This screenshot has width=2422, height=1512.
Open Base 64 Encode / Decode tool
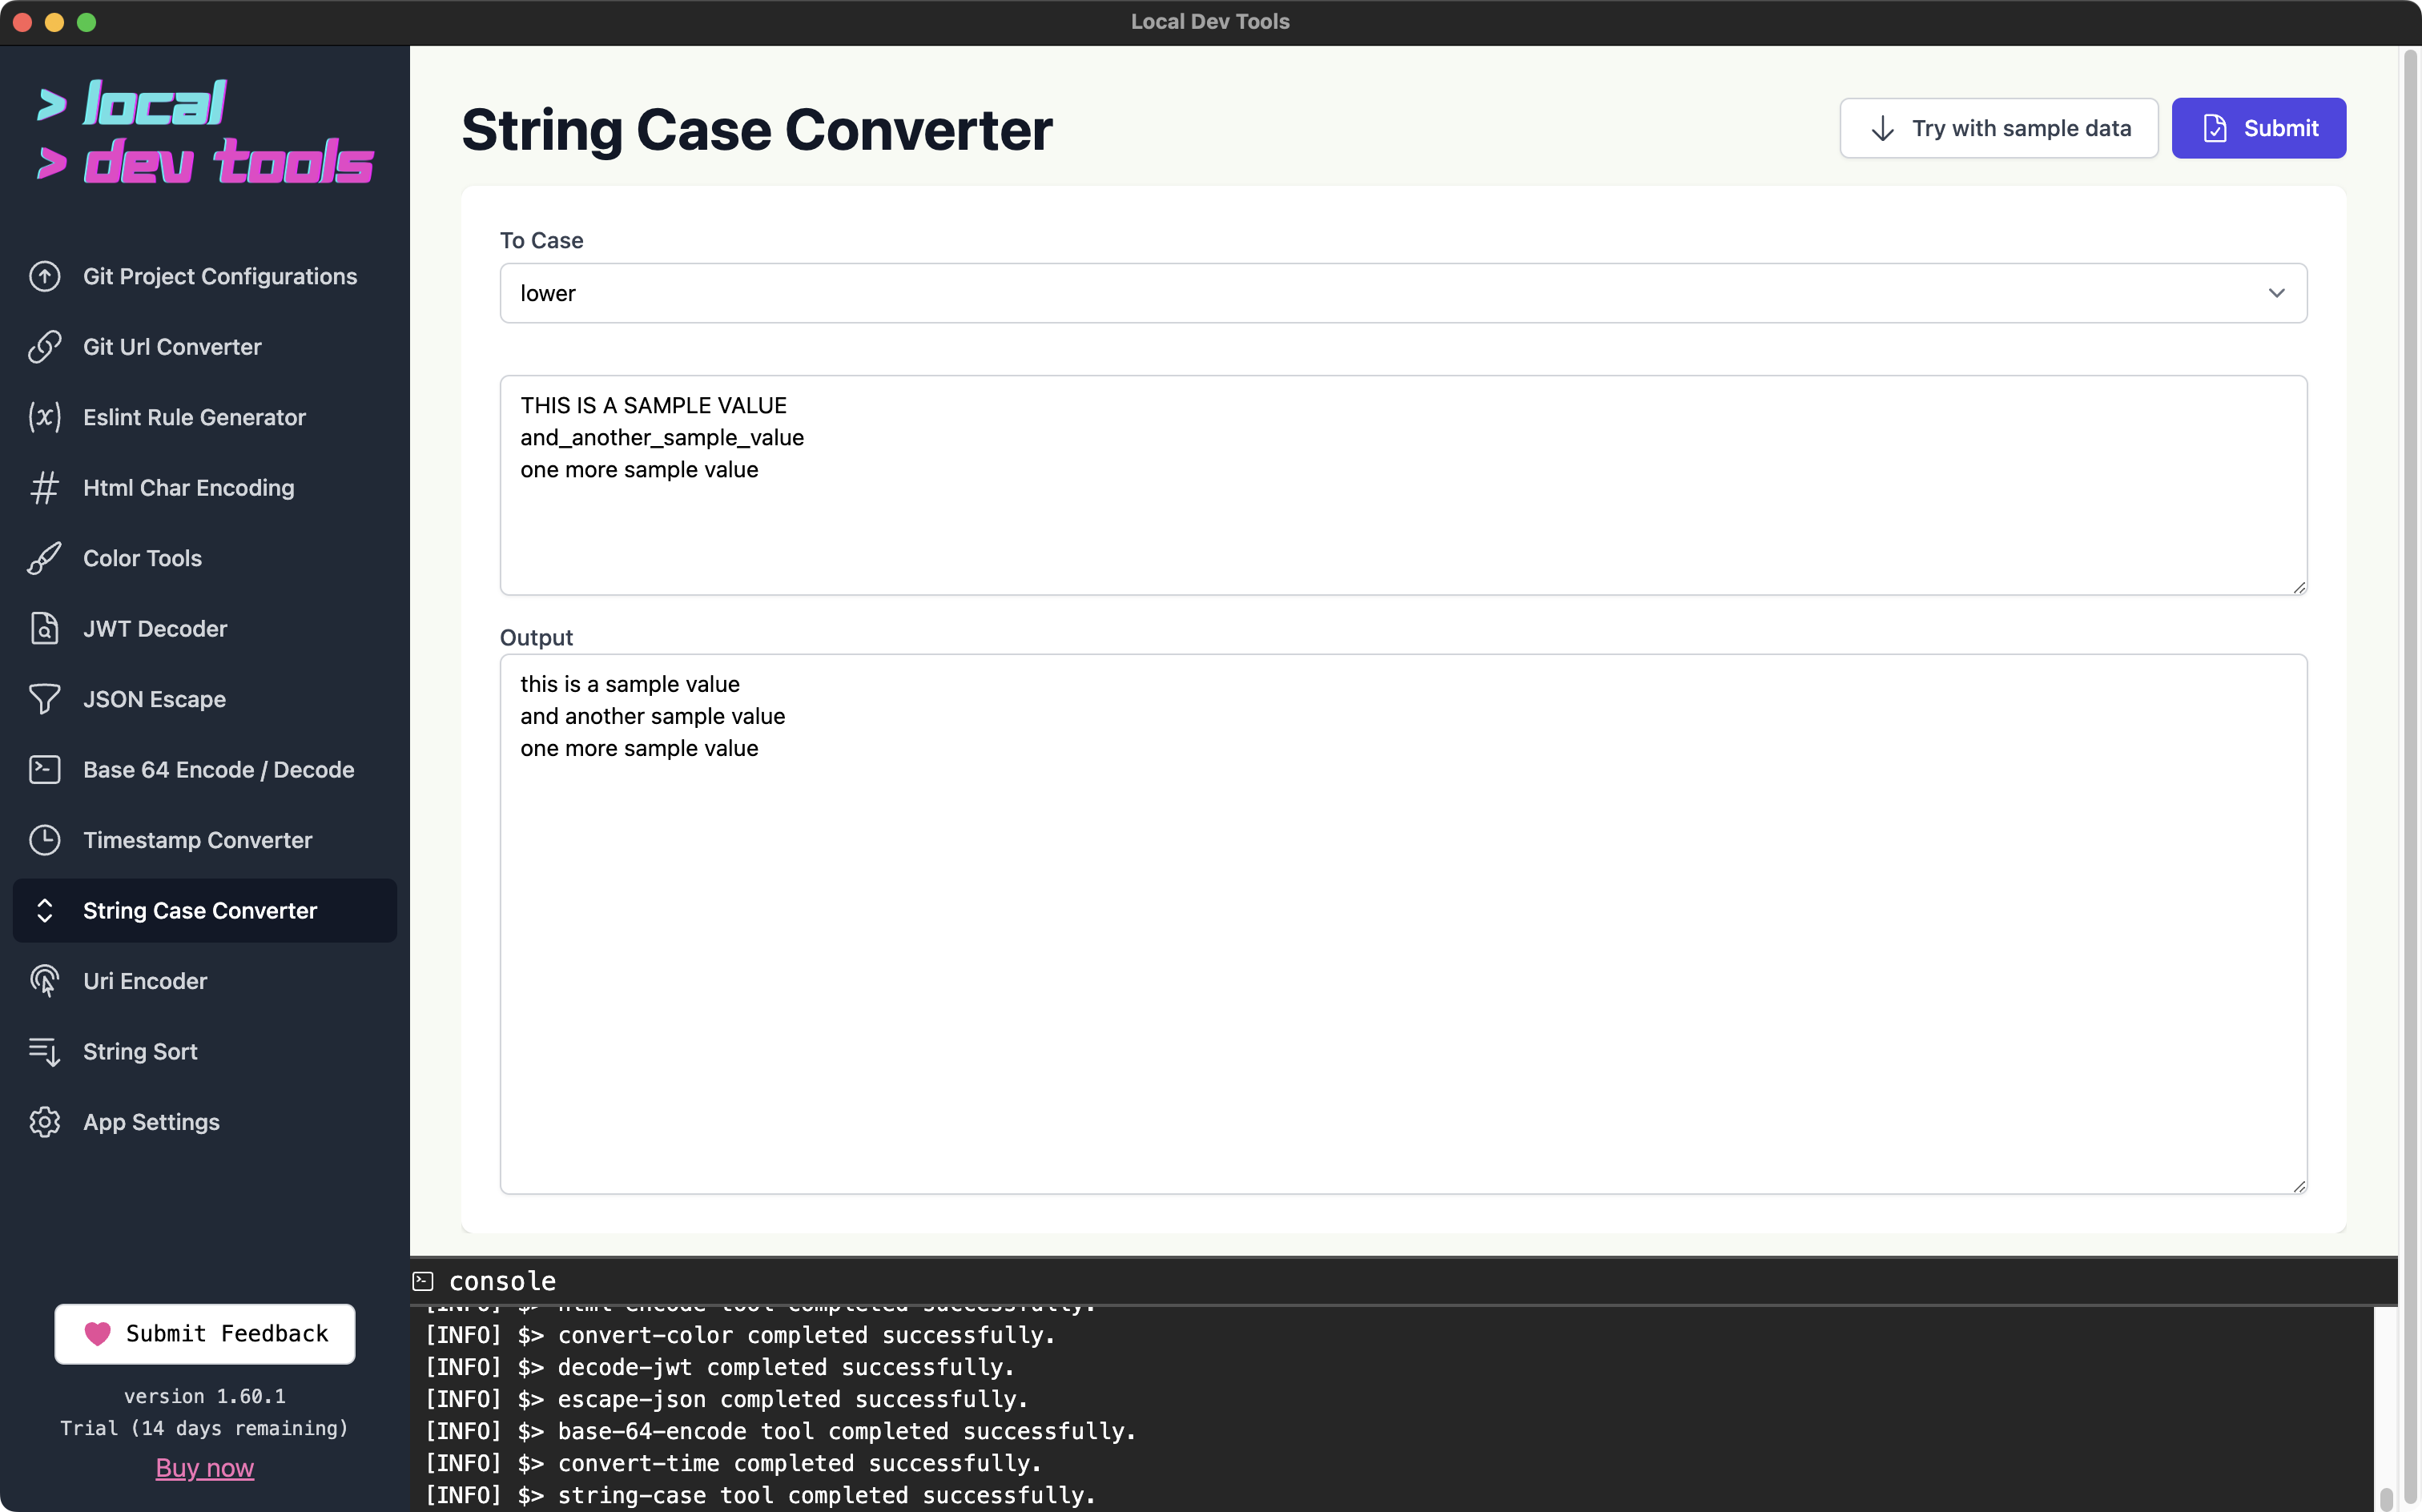(205, 770)
